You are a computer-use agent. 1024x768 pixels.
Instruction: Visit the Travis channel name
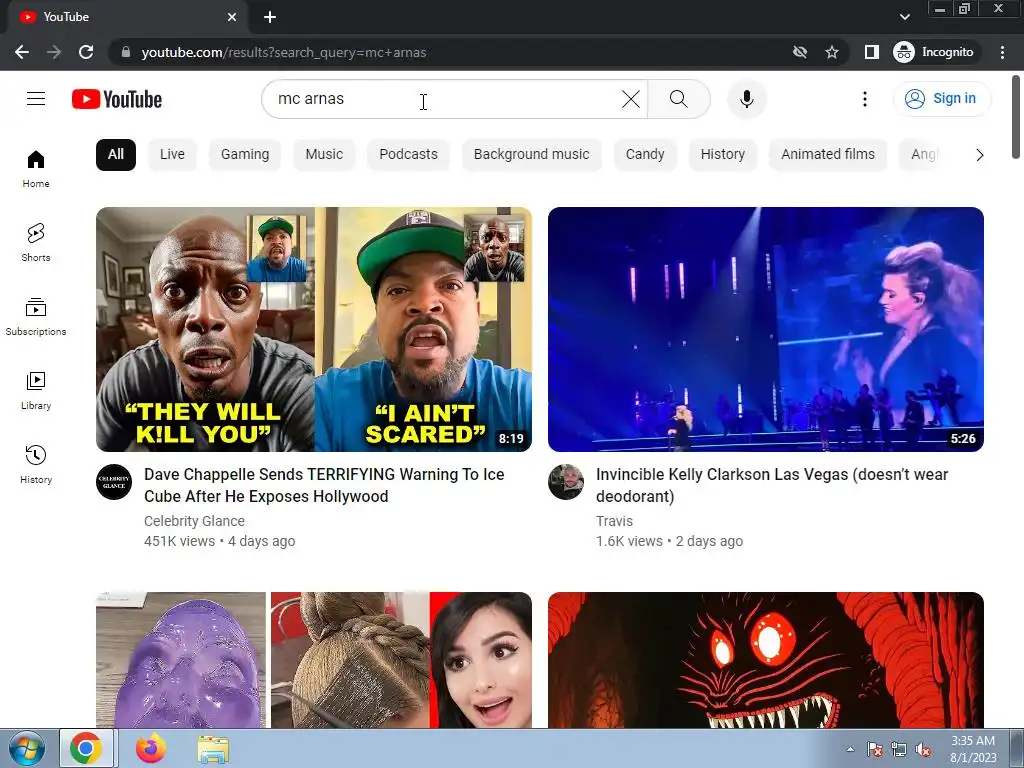[615, 521]
